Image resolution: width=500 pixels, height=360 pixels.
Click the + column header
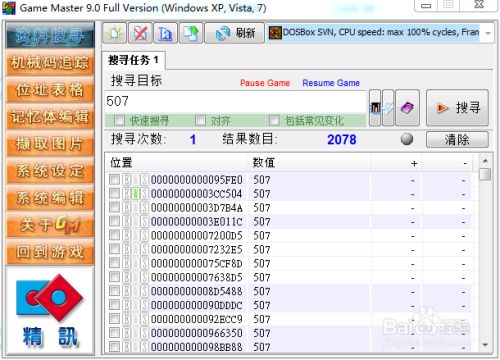[x=396, y=163]
